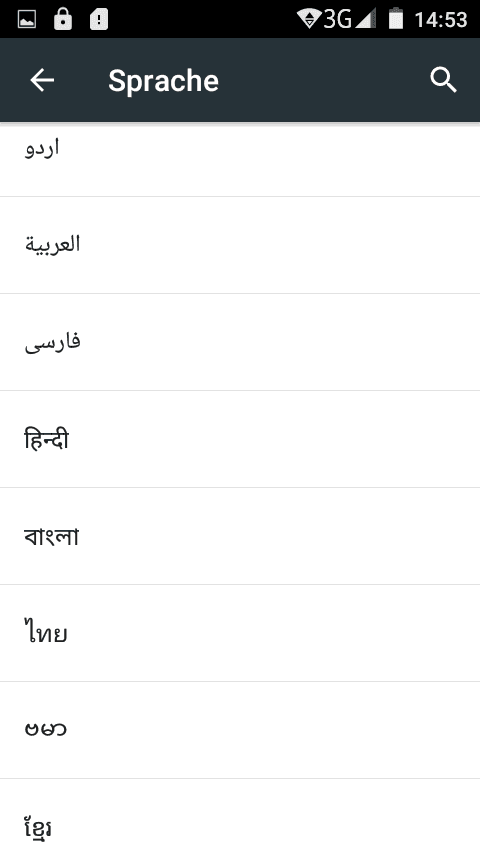Choose Bengali (বাংলা) from the list
This screenshot has height=854, width=480.
click(x=240, y=536)
